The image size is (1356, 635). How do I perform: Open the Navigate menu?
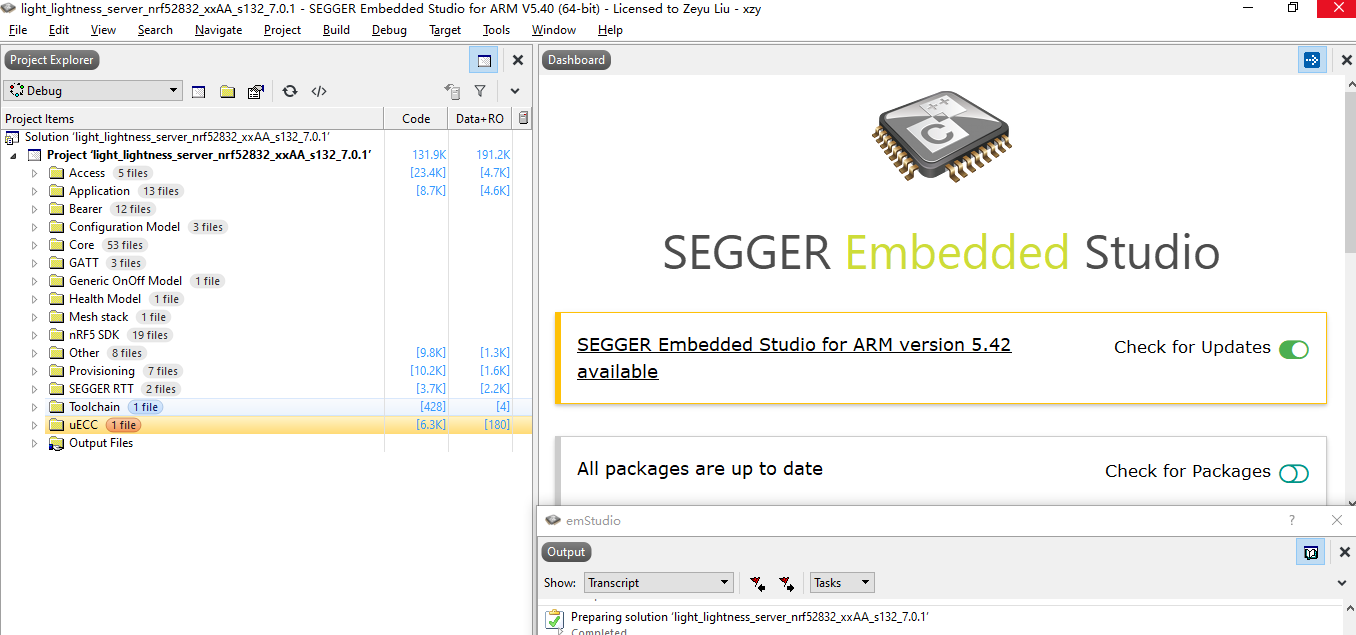[218, 30]
